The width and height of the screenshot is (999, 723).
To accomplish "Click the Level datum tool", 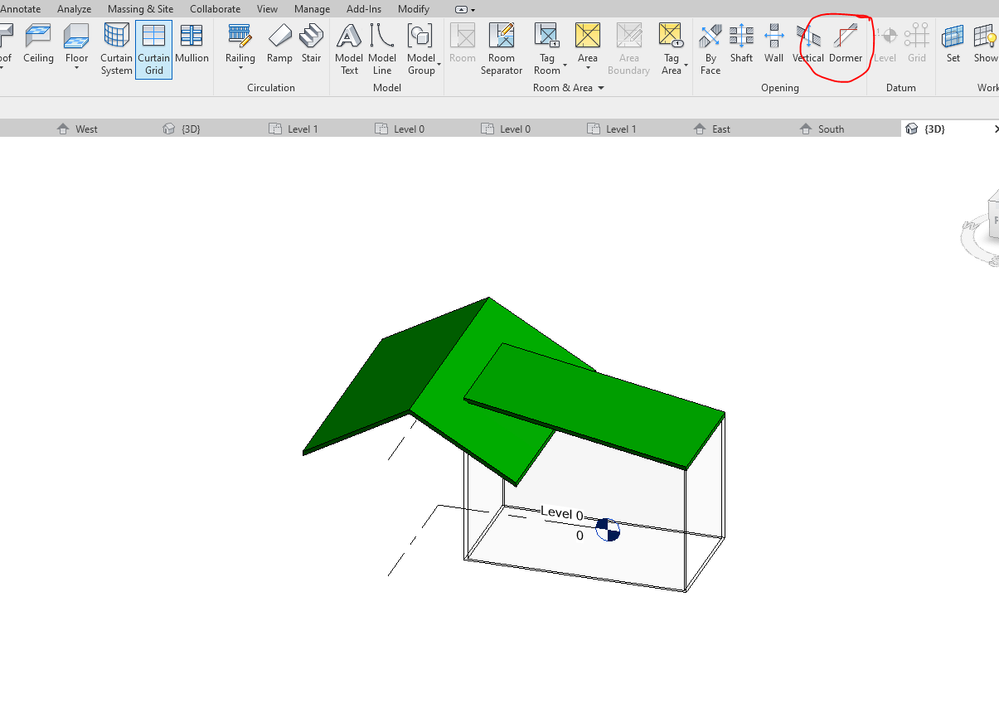I will [x=885, y=43].
